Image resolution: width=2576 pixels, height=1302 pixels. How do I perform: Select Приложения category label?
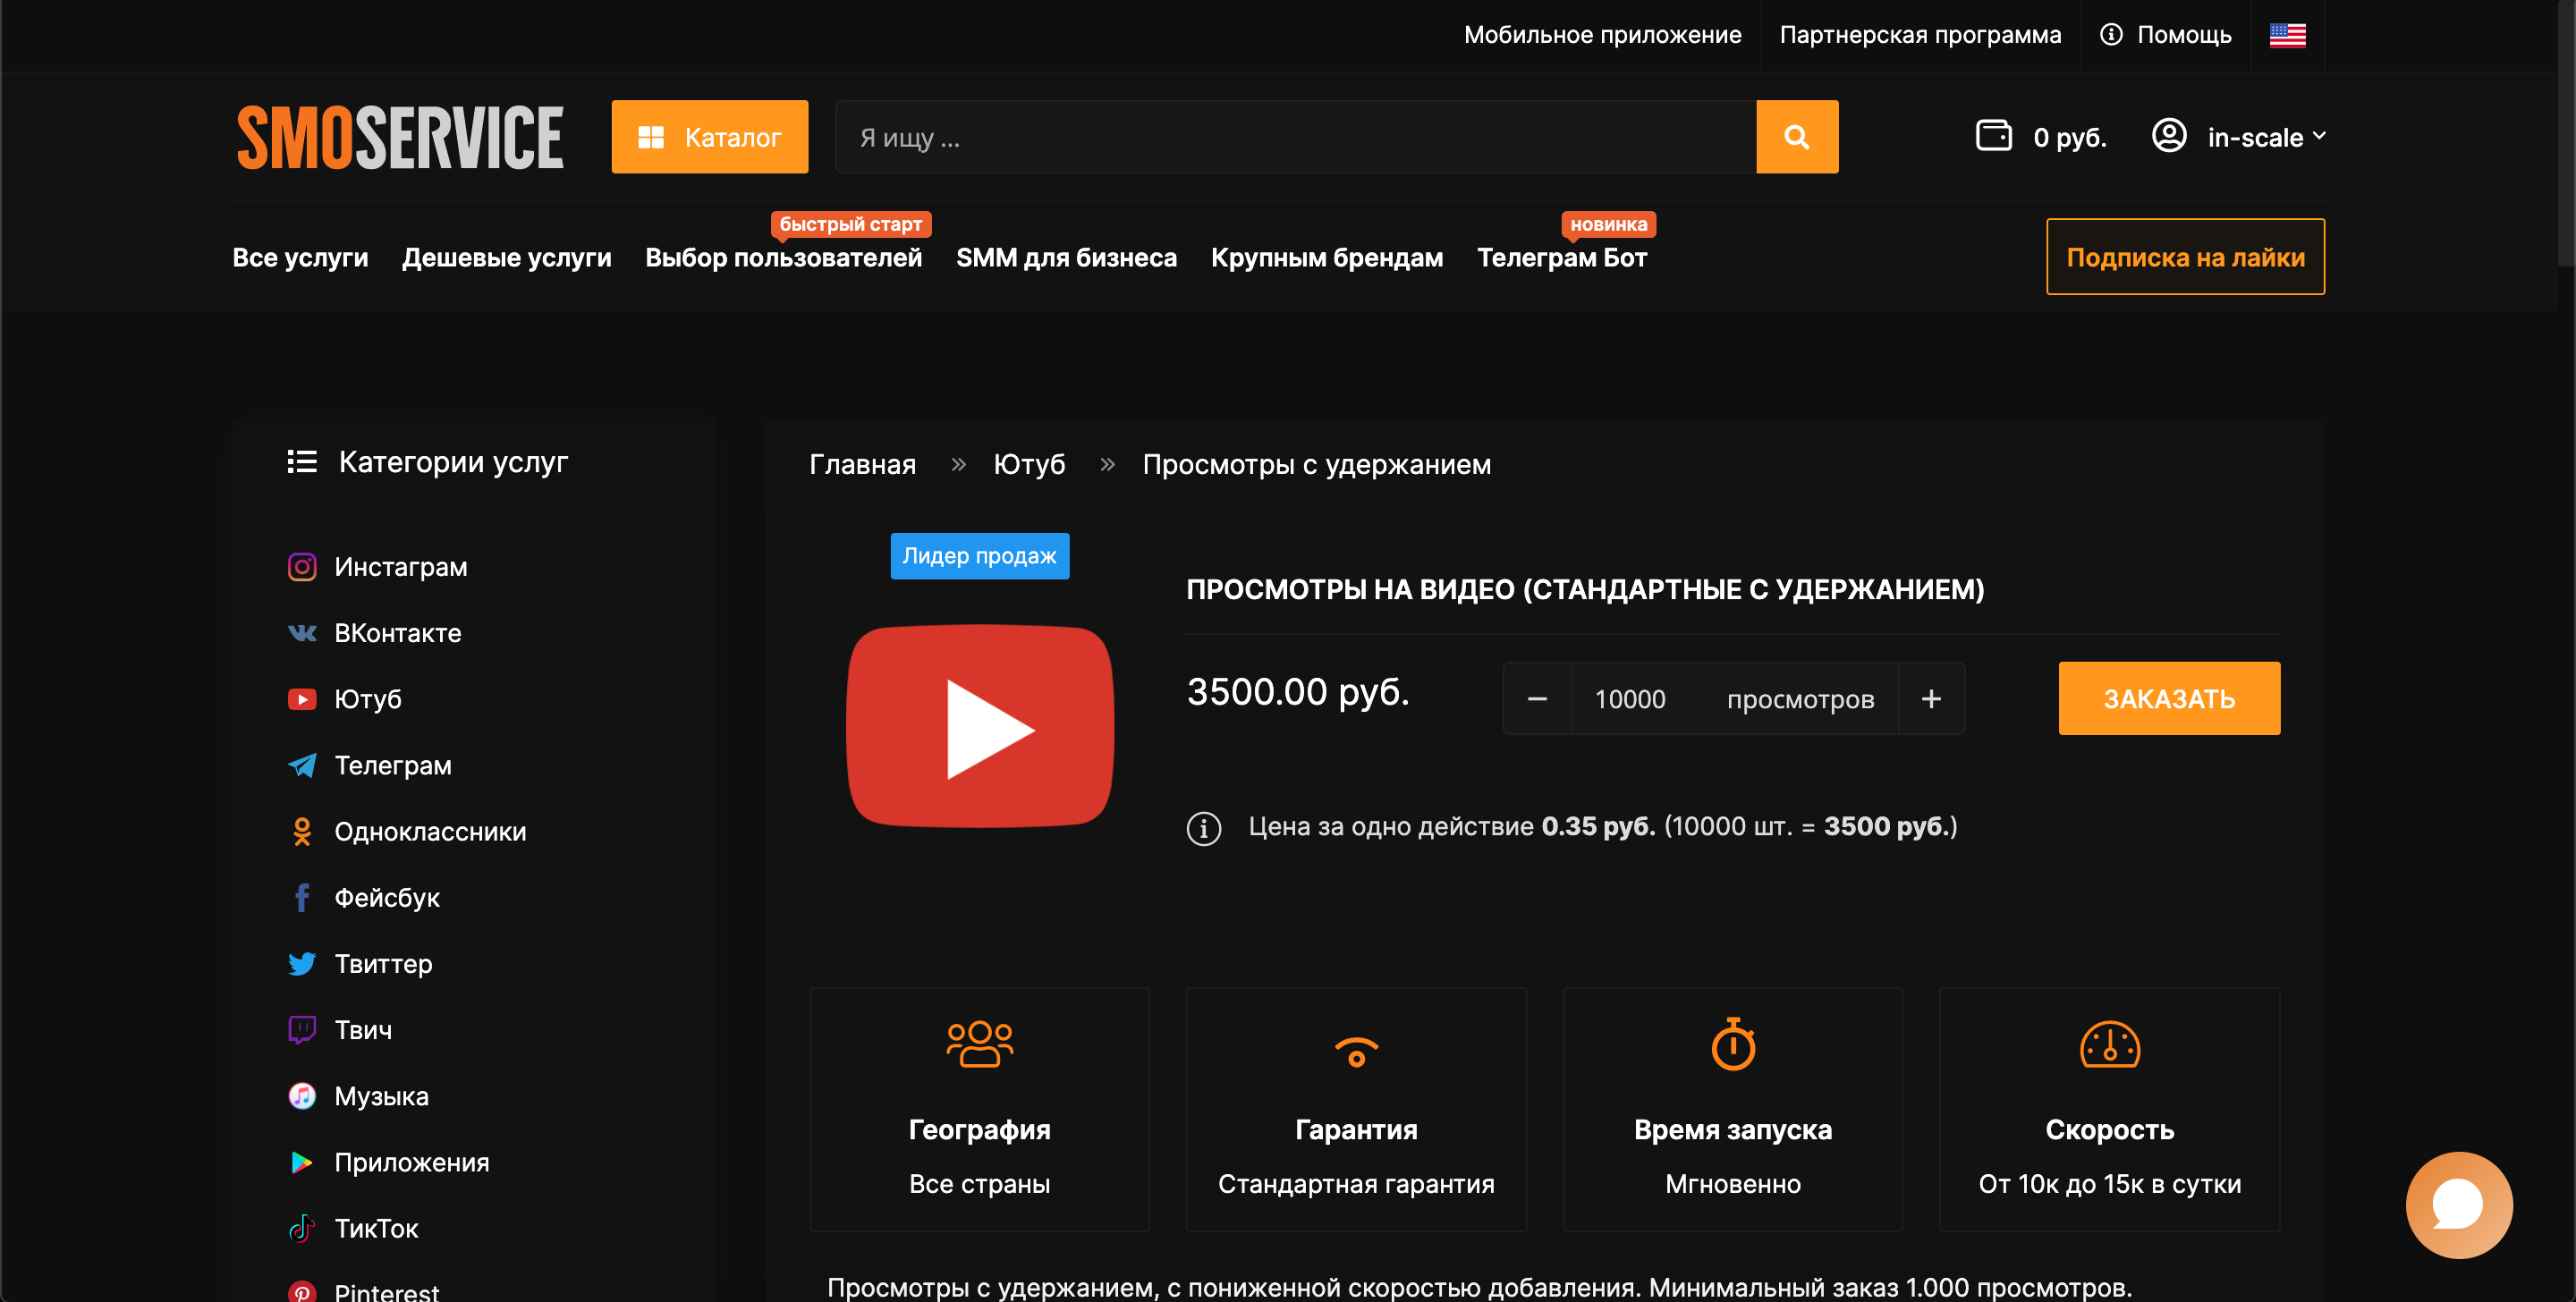click(411, 1162)
